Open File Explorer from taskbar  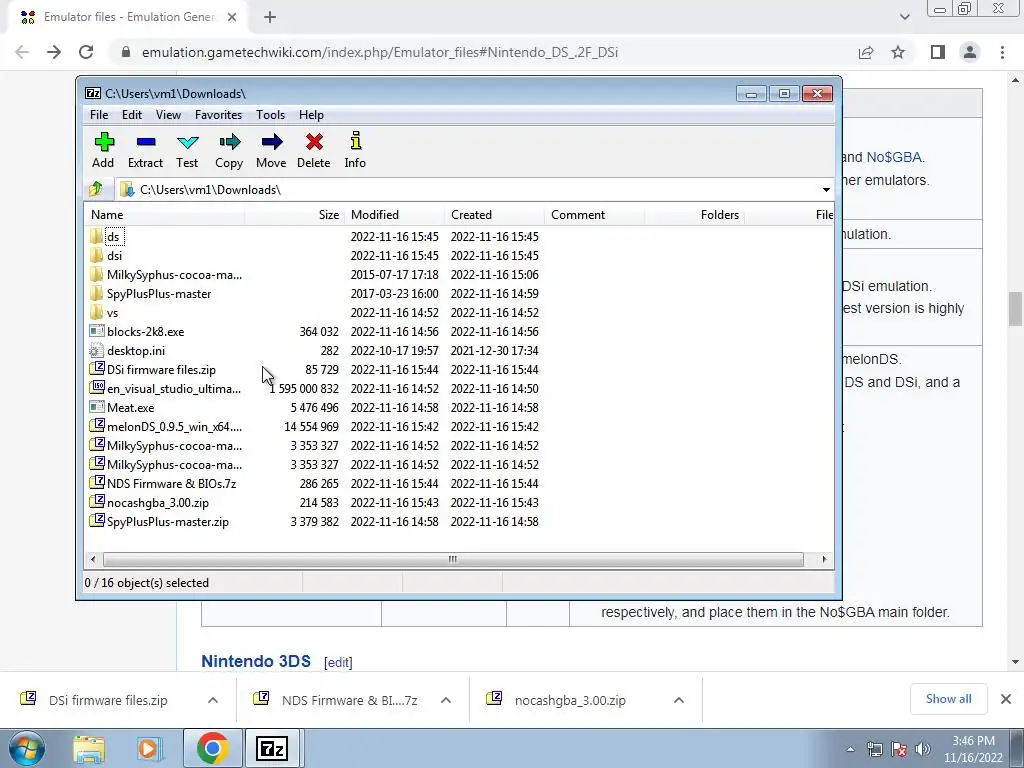(89, 748)
